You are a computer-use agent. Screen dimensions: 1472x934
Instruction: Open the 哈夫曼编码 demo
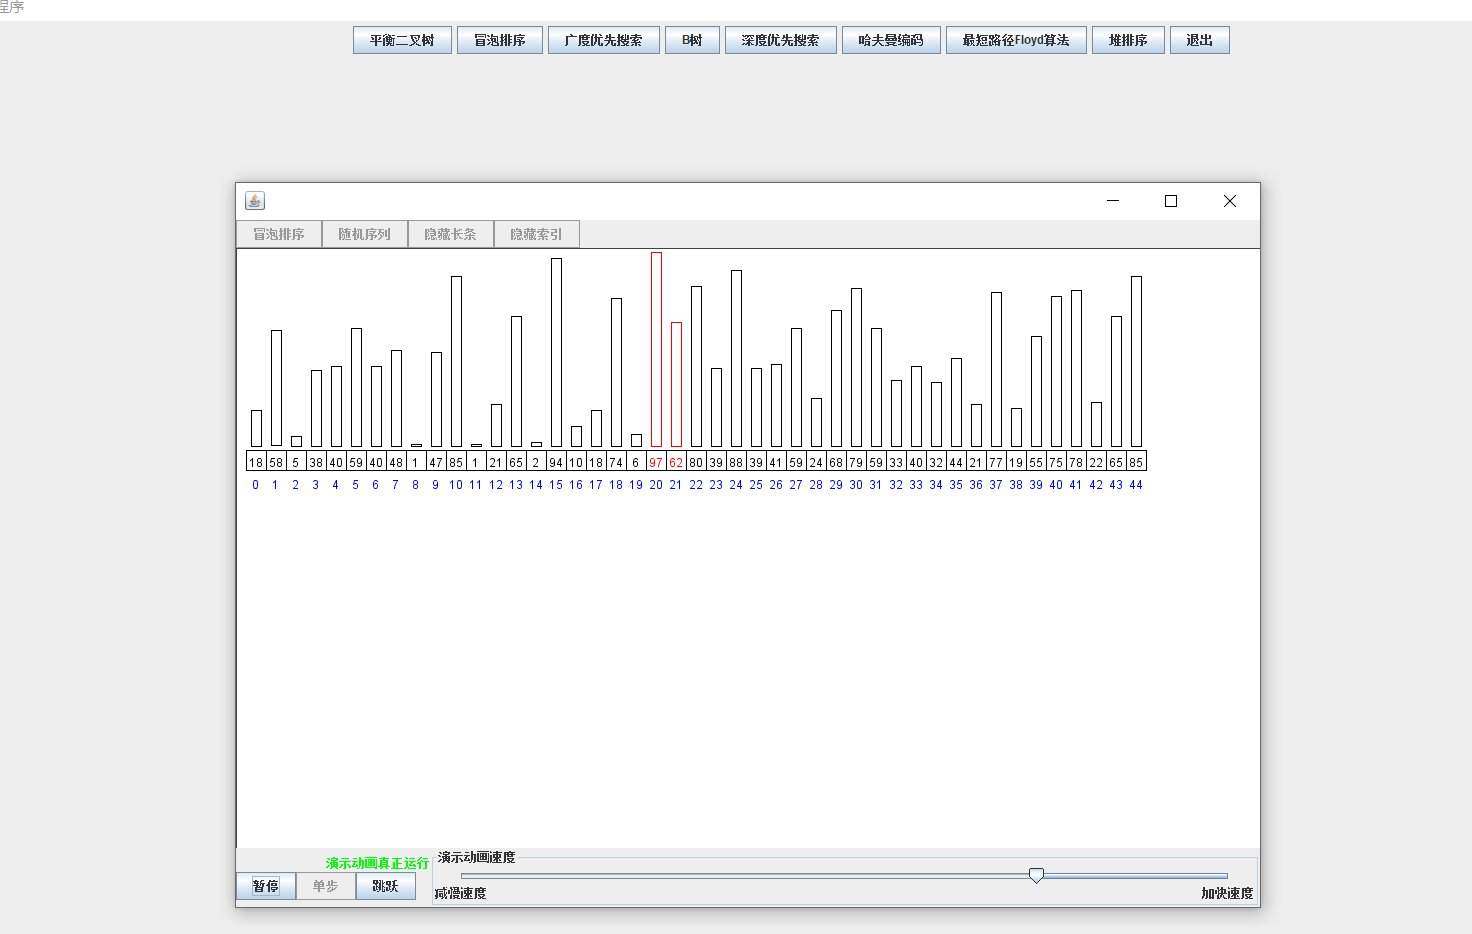coord(891,40)
